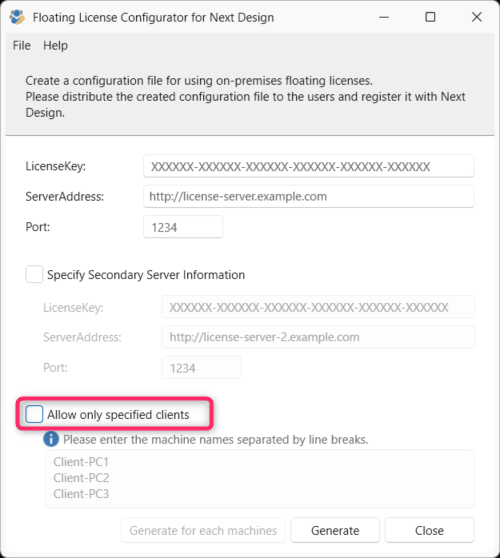Close the window with the X icon

point(477,17)
